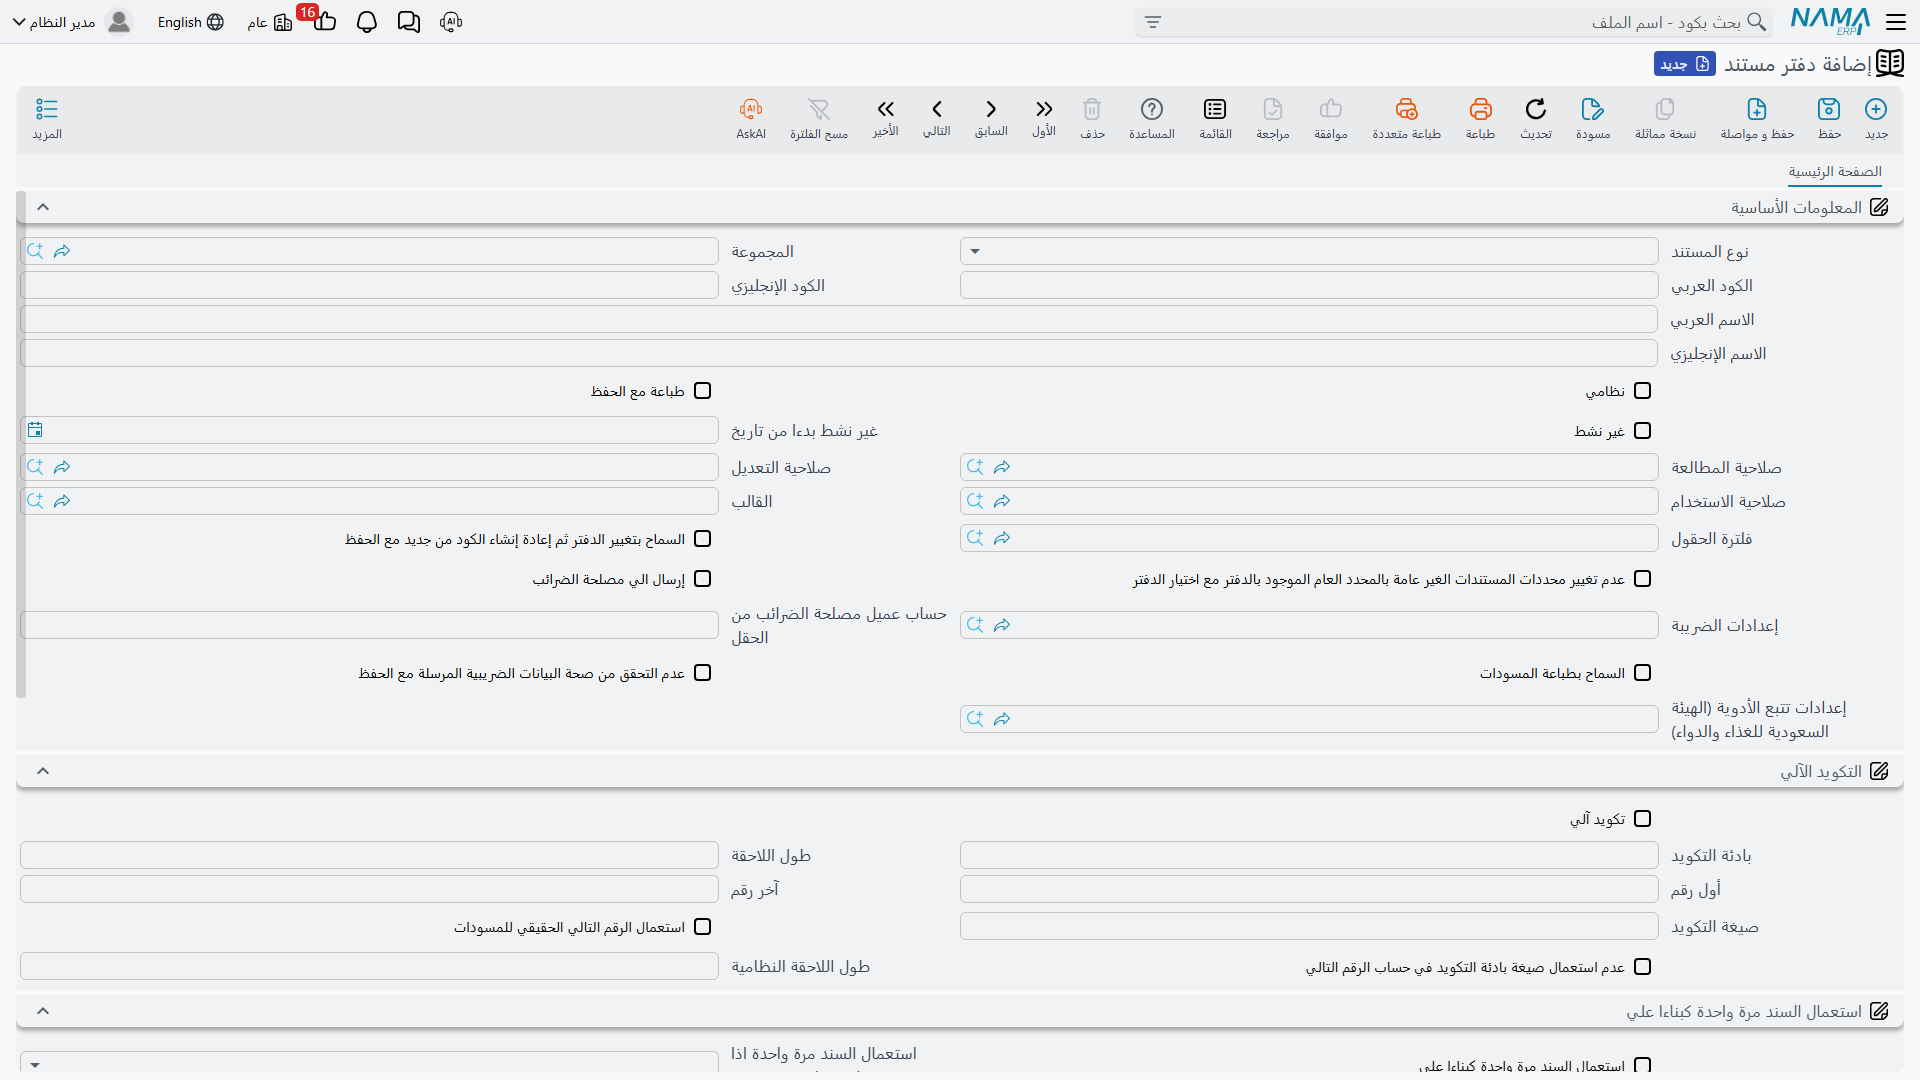Check عدم استعمال صيغة بادئة التكويد
Screen dimensions: 1920x1080
coord(1642,967)
